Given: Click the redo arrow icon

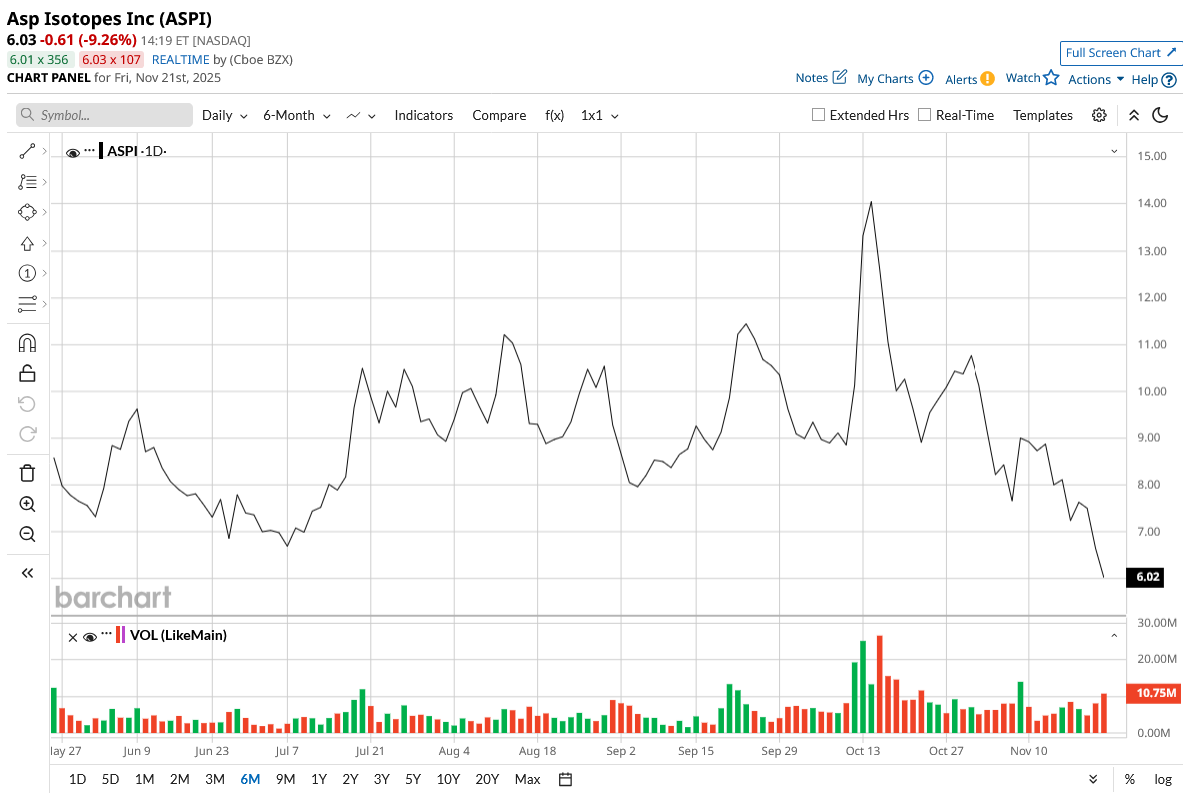Looking at the screenshot, I should (27, 434).
